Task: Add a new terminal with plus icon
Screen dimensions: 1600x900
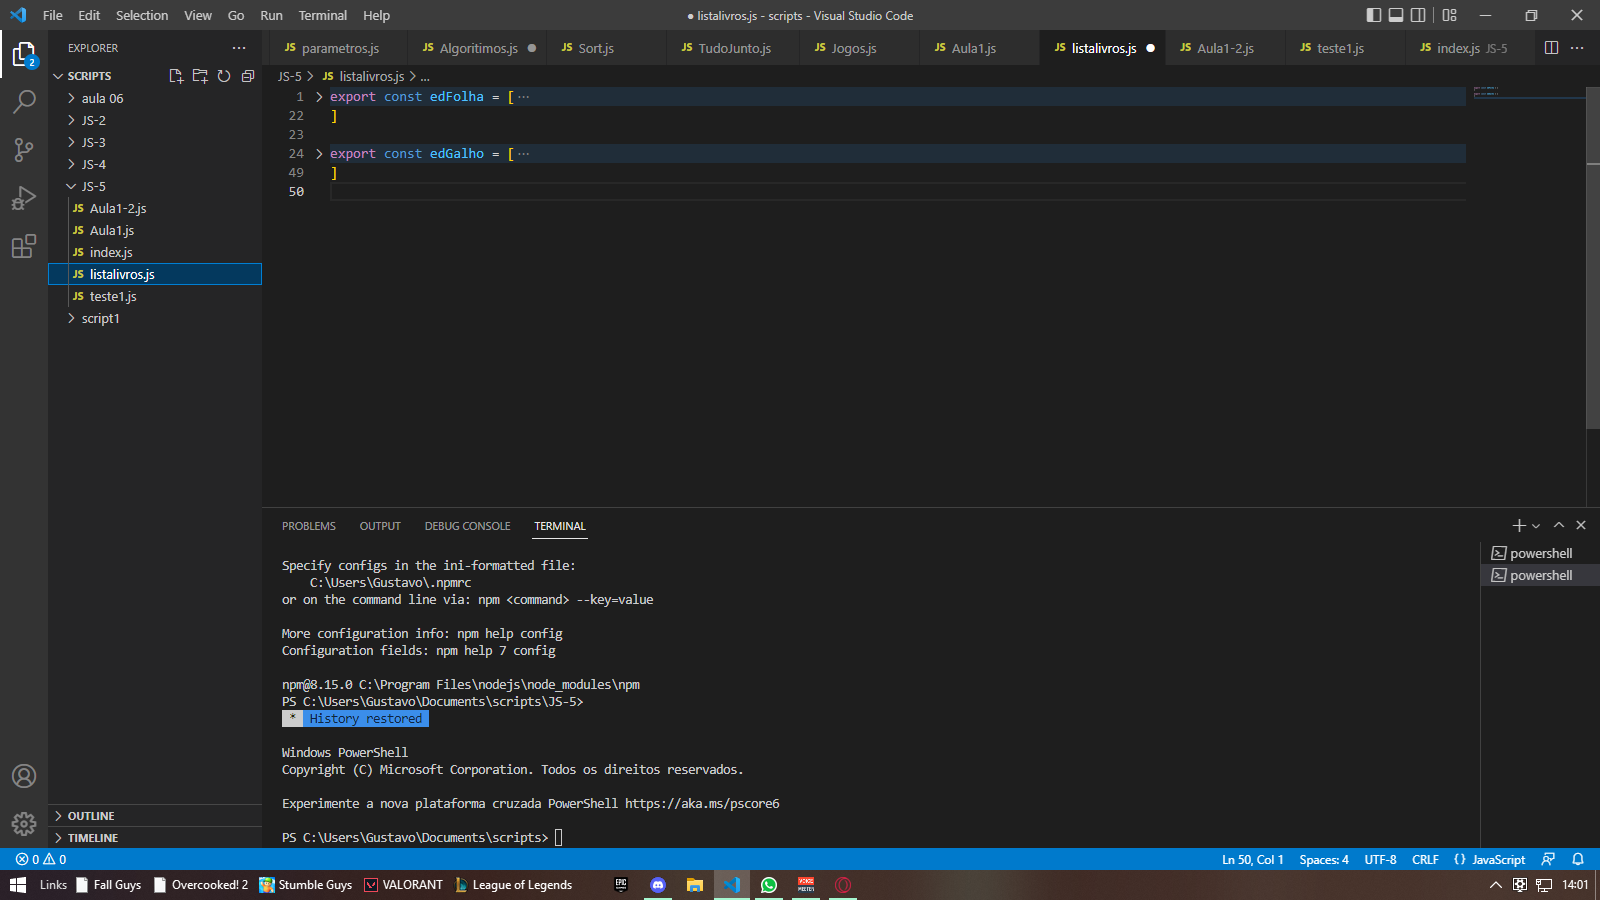Action: [1518, 525]
